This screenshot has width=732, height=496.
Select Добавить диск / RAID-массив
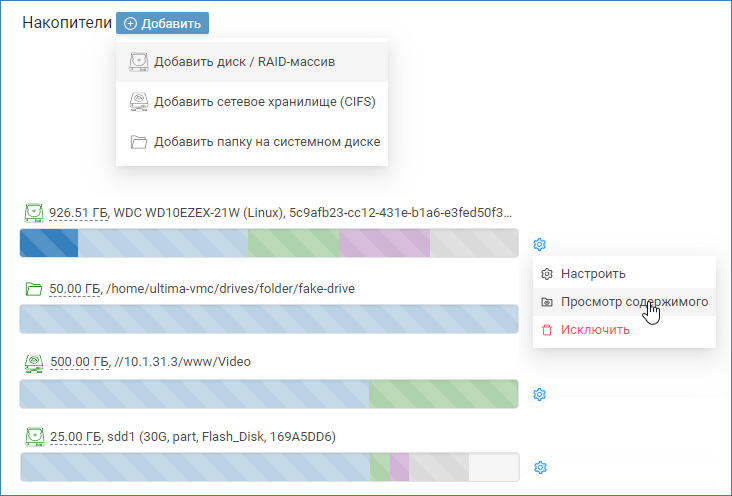[243, 62]
